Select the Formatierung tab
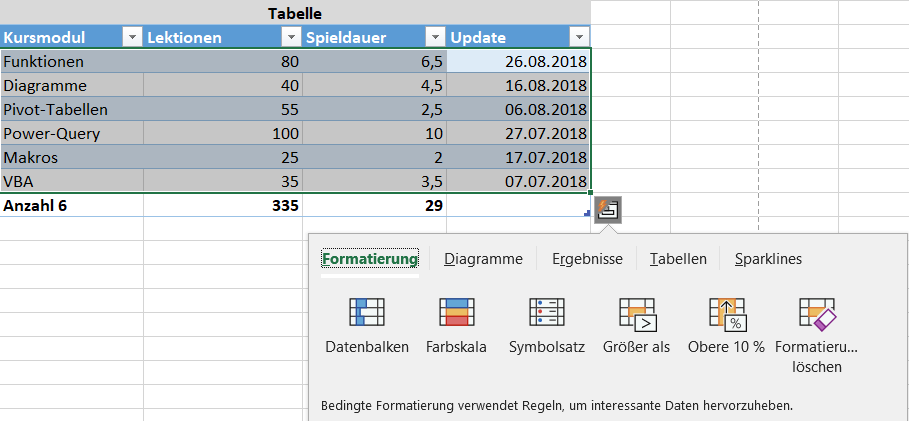Screen dimensions: 909x421 (369, 259)
